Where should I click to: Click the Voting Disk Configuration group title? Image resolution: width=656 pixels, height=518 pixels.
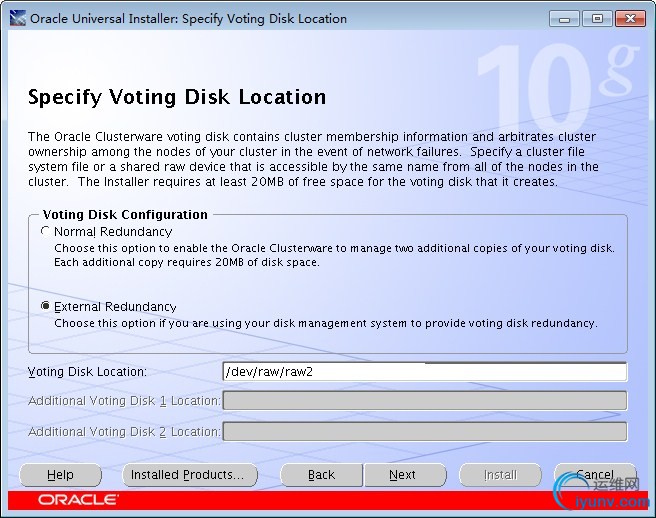125,215
